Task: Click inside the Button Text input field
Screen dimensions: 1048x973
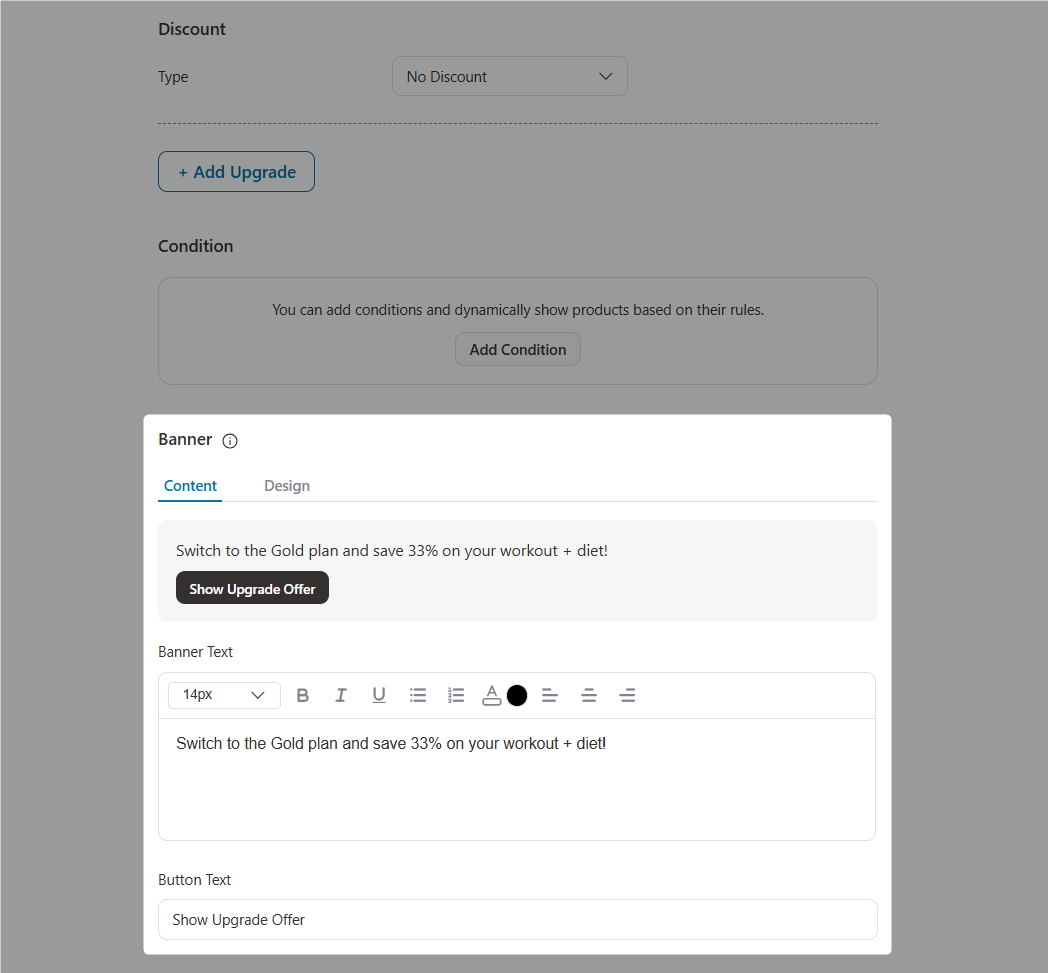Action: (517, 919)
